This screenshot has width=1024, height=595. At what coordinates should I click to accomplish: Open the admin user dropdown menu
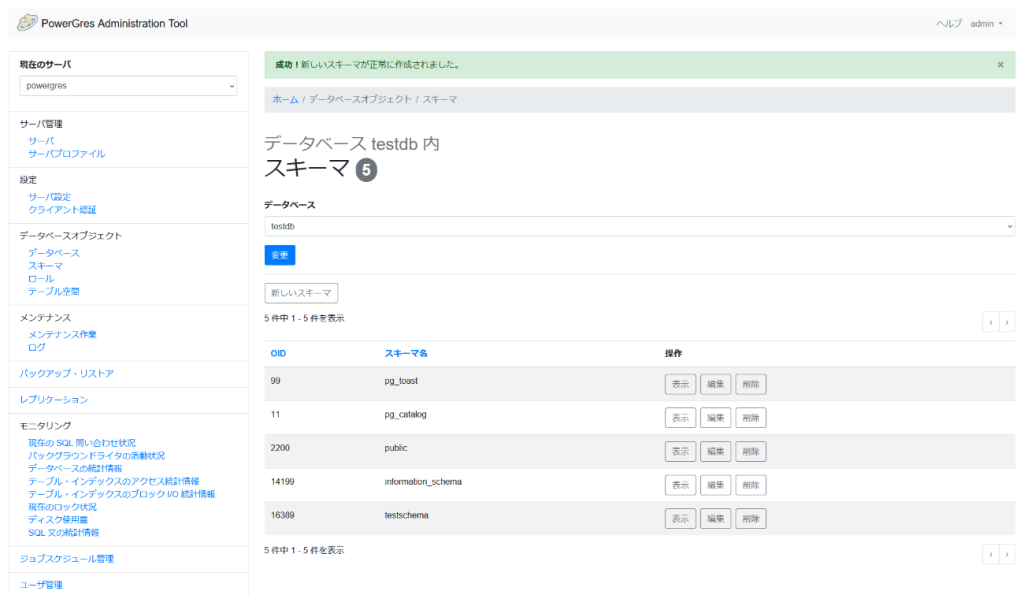(x=986, y=24)
